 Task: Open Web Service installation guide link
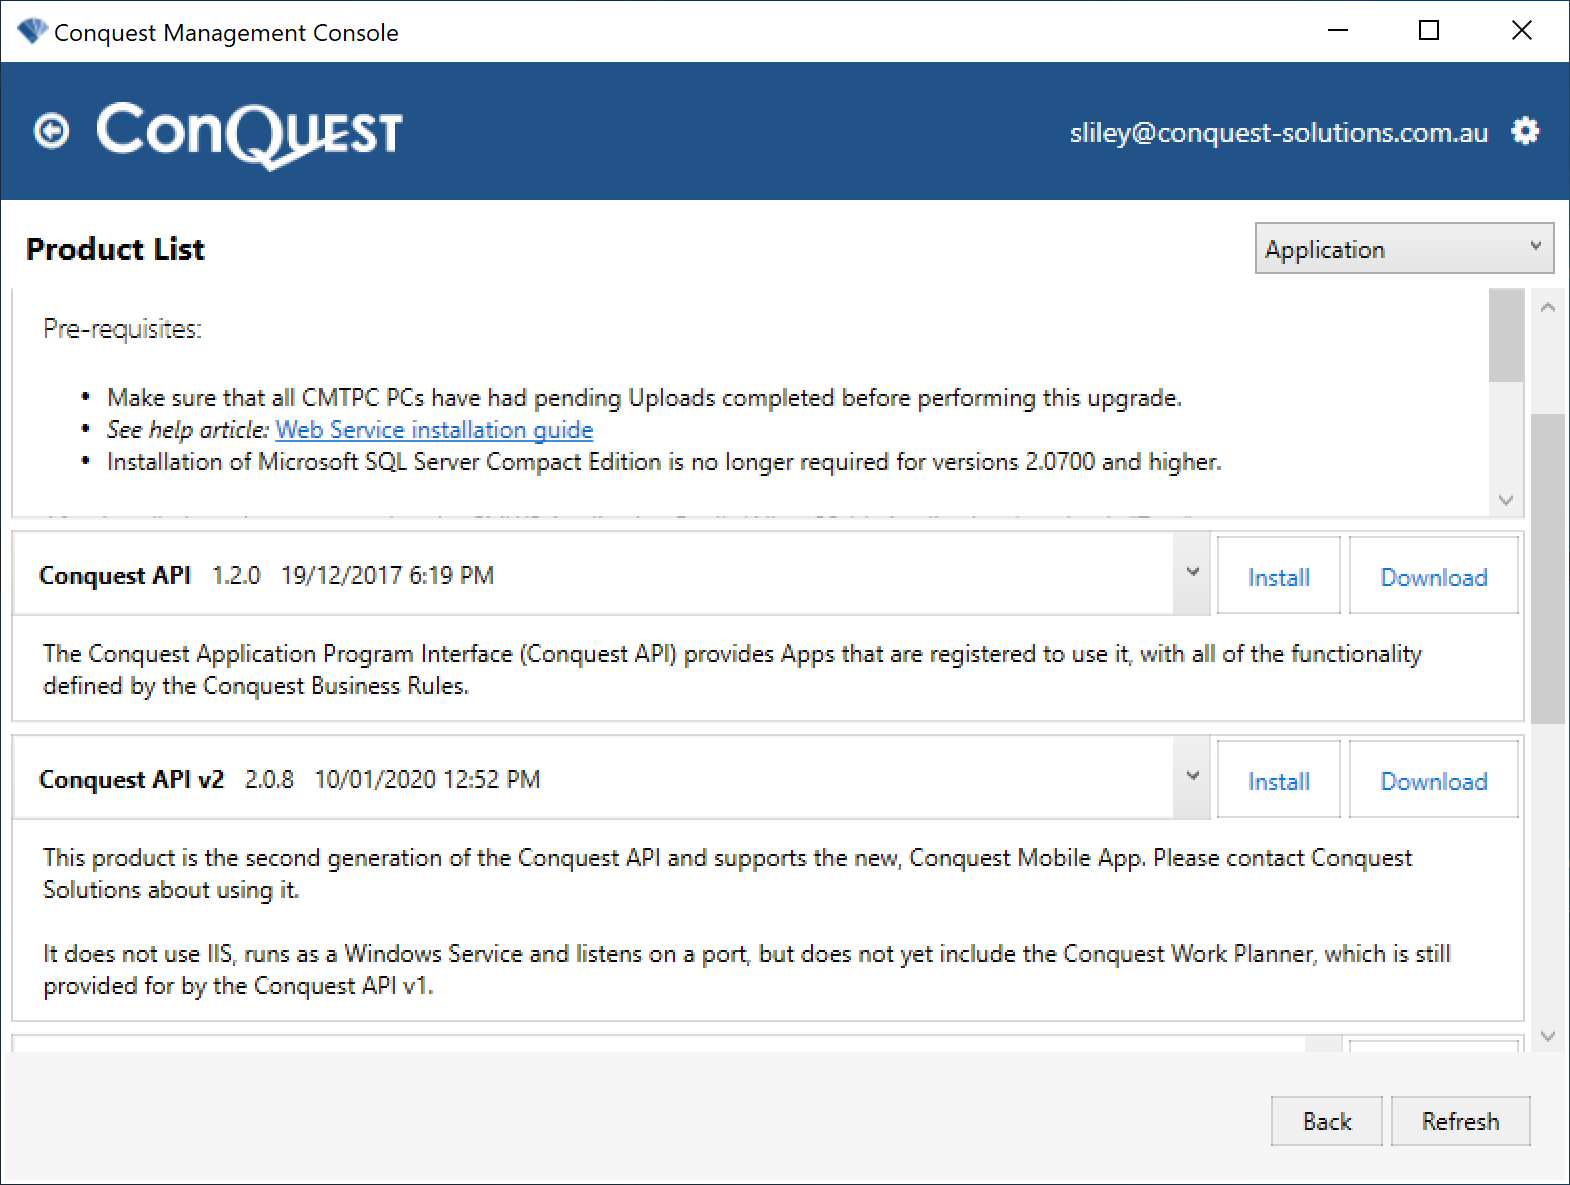pos(434,430)
